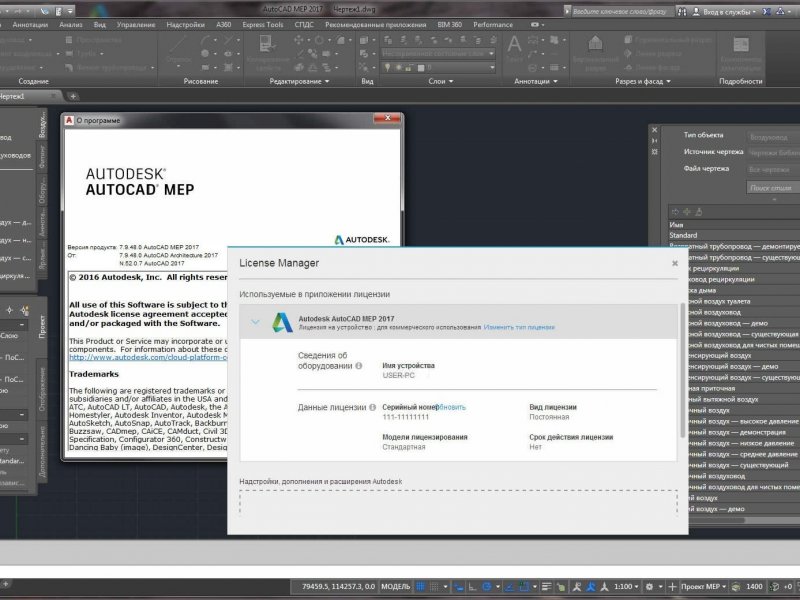Click the plus icon in status bar
Screen dimensions: 800x600
(672, 587)
